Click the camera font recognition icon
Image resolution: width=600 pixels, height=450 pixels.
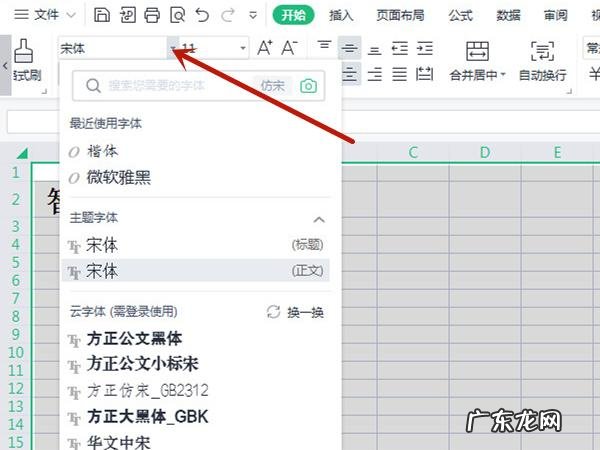point(308,86)
